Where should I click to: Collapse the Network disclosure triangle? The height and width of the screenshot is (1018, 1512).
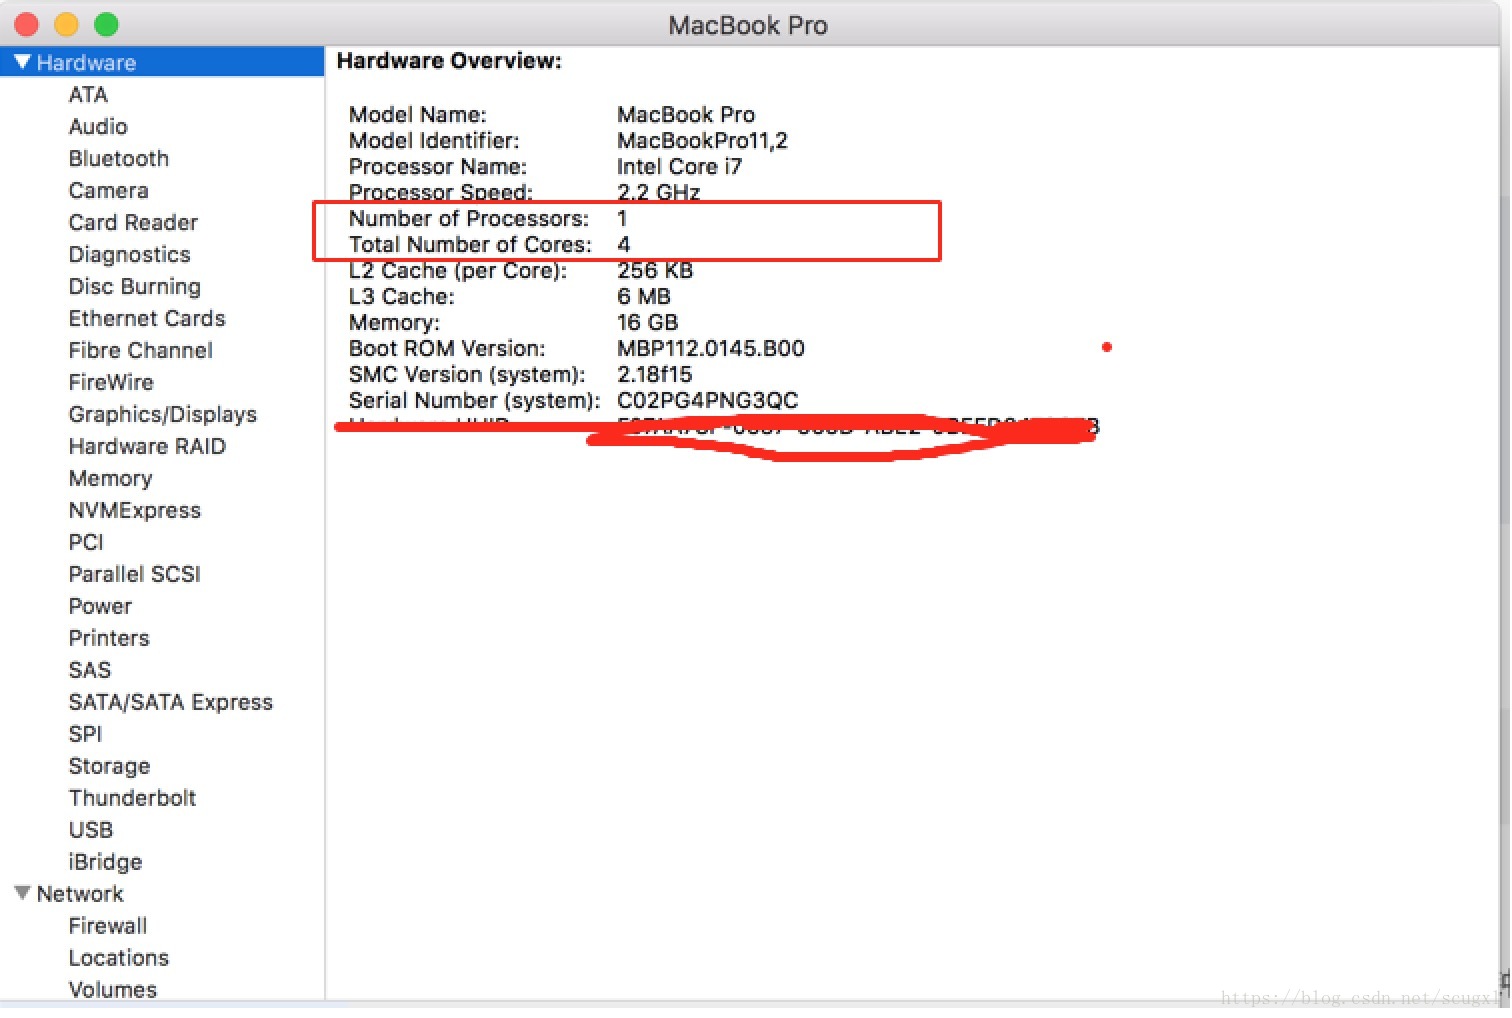point(22,893)
